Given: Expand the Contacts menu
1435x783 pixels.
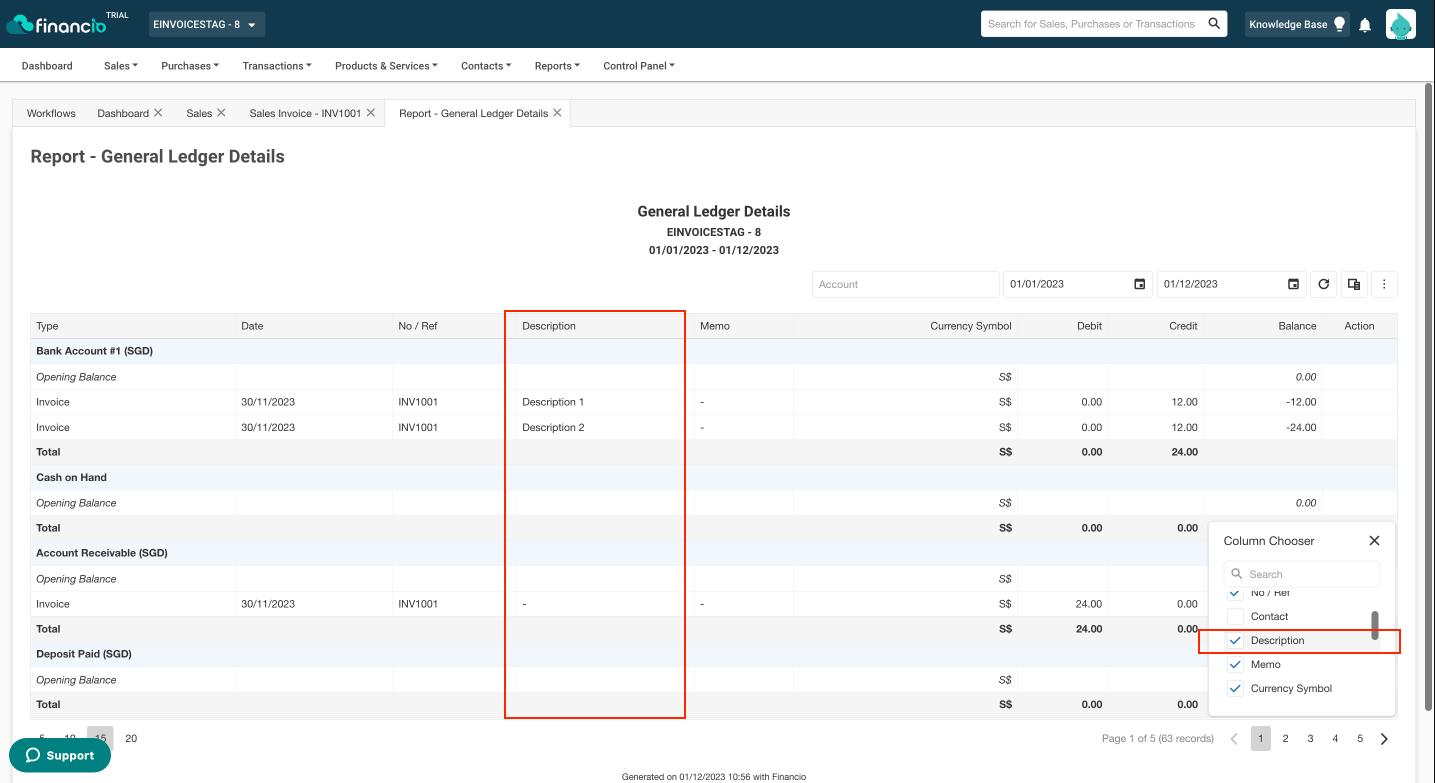Looking at the screenshot, I should (x=486, y=66).
